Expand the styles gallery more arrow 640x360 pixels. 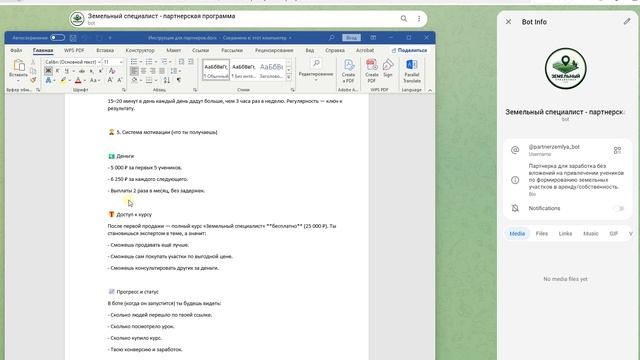click(x=289, y=77)
